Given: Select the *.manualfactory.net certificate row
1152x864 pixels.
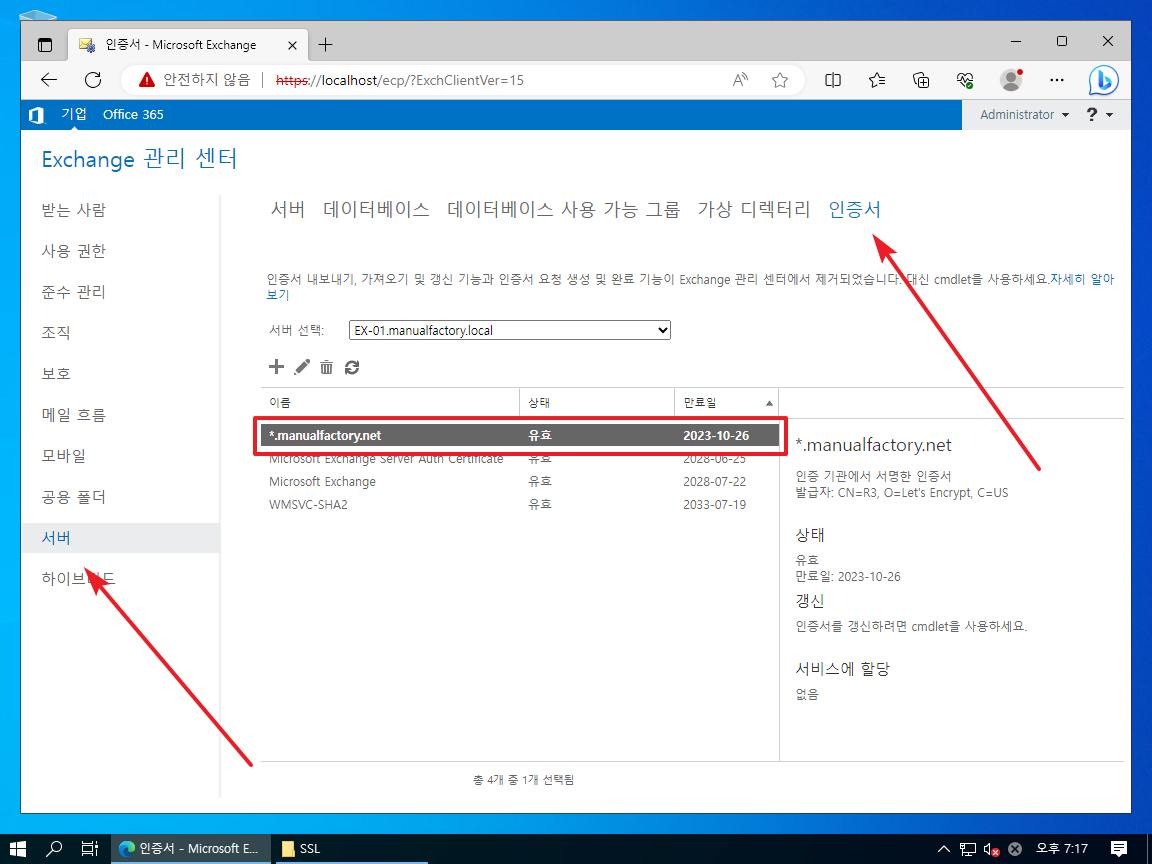Looking at the screenshot, I should pos(519,436).
